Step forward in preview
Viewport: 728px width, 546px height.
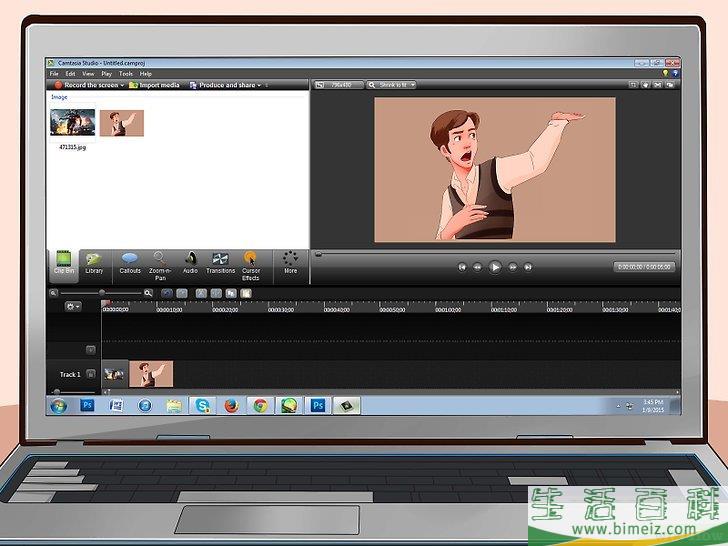point(513,267)
